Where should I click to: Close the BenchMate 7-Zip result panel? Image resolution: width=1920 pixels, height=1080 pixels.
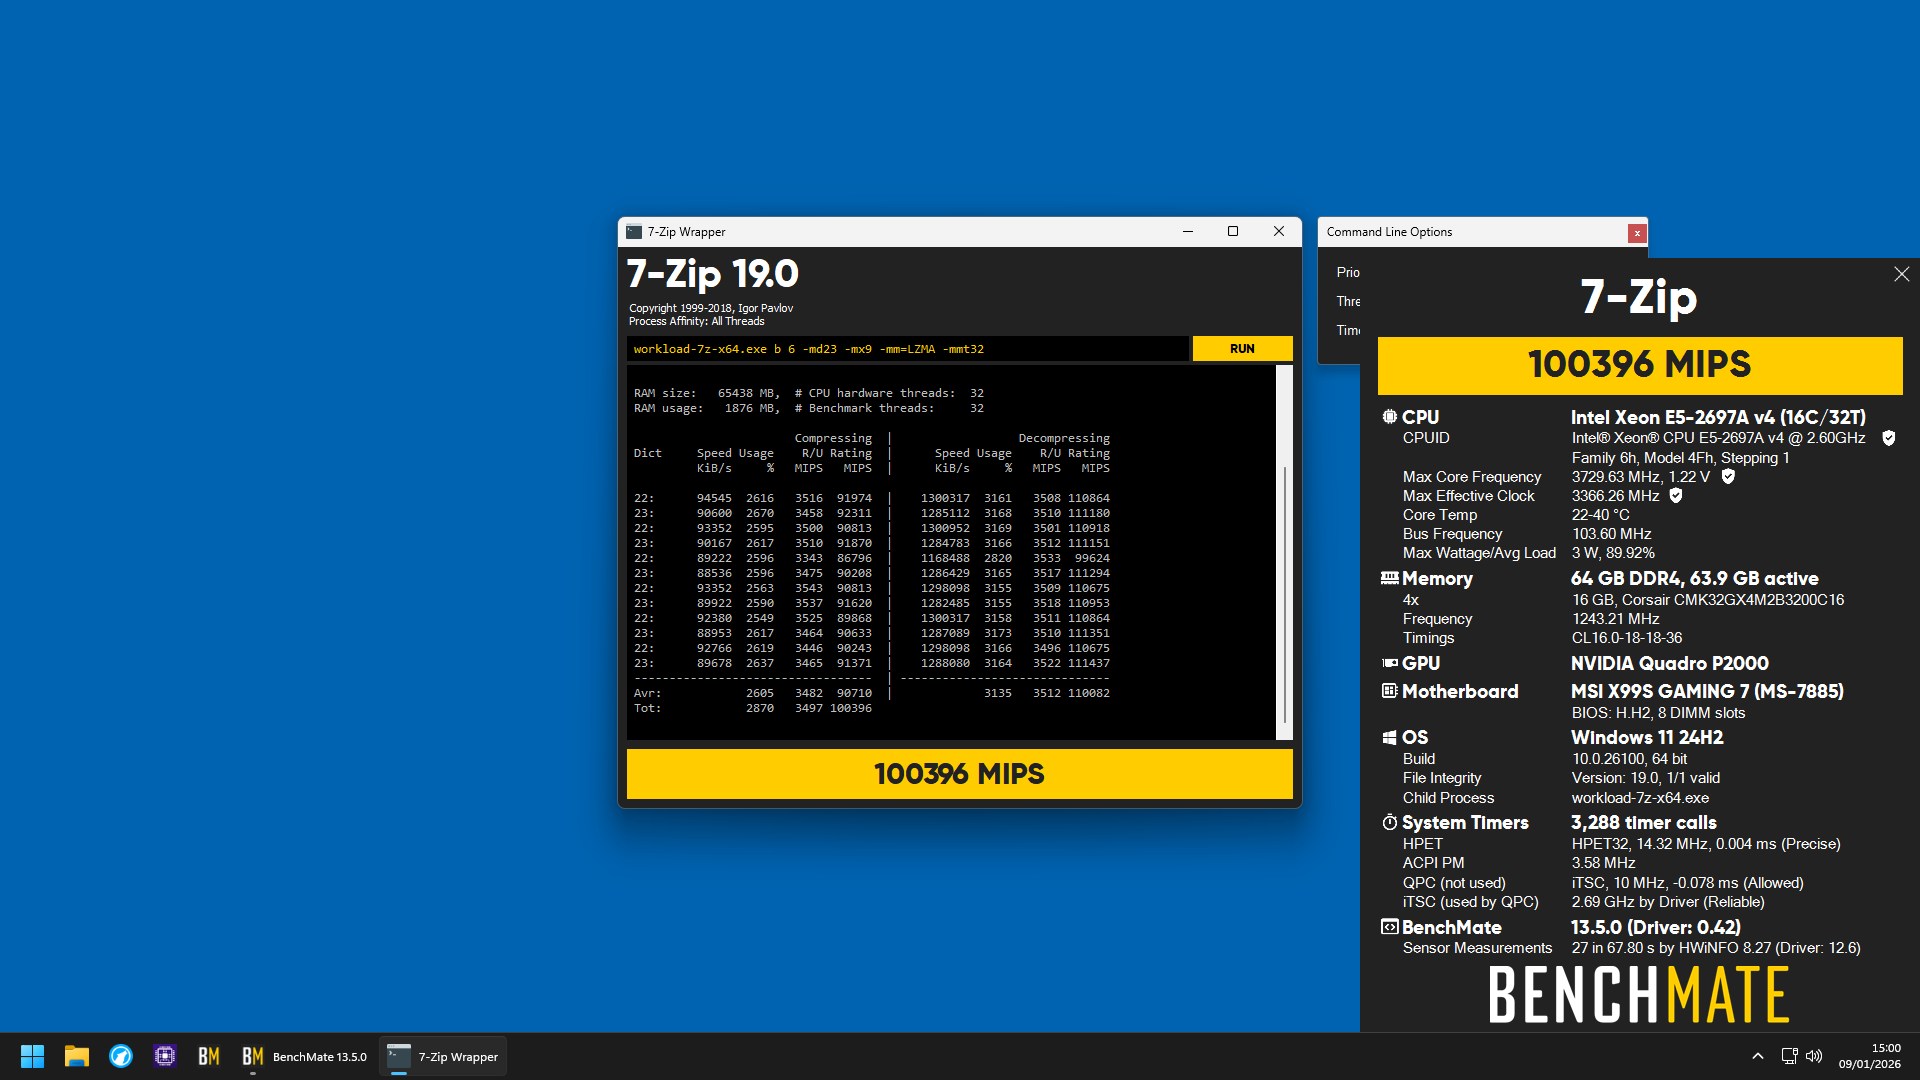[x=1901, y=274]
